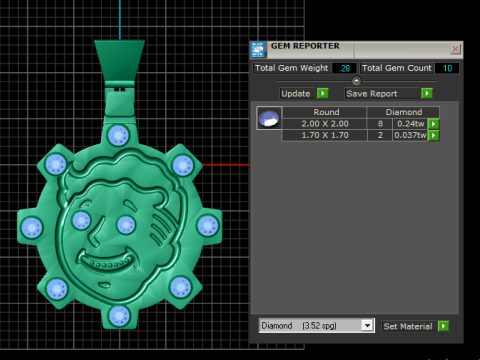Click the 0.037tw weight cell

(410, 135)
